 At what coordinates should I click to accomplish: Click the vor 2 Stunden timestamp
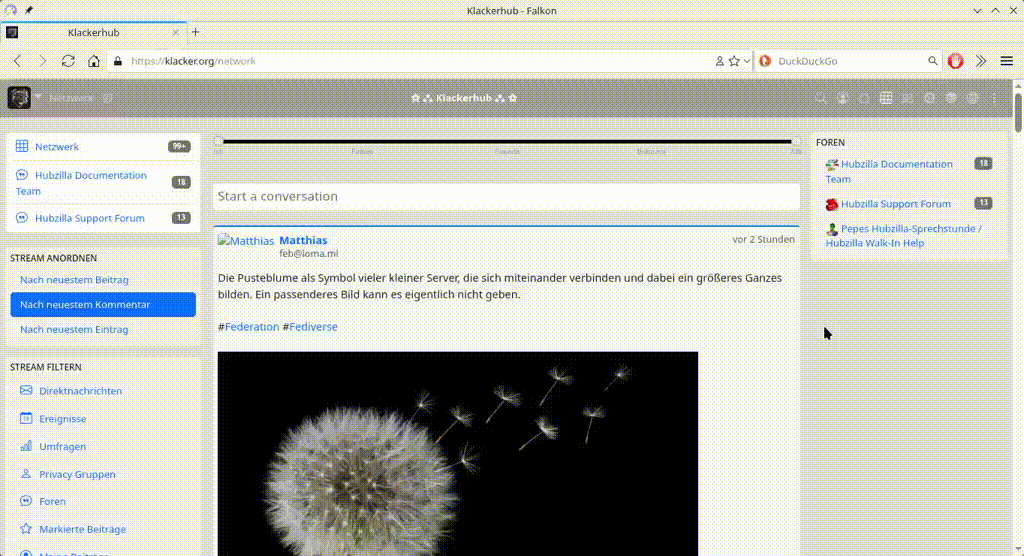point(763,239)
